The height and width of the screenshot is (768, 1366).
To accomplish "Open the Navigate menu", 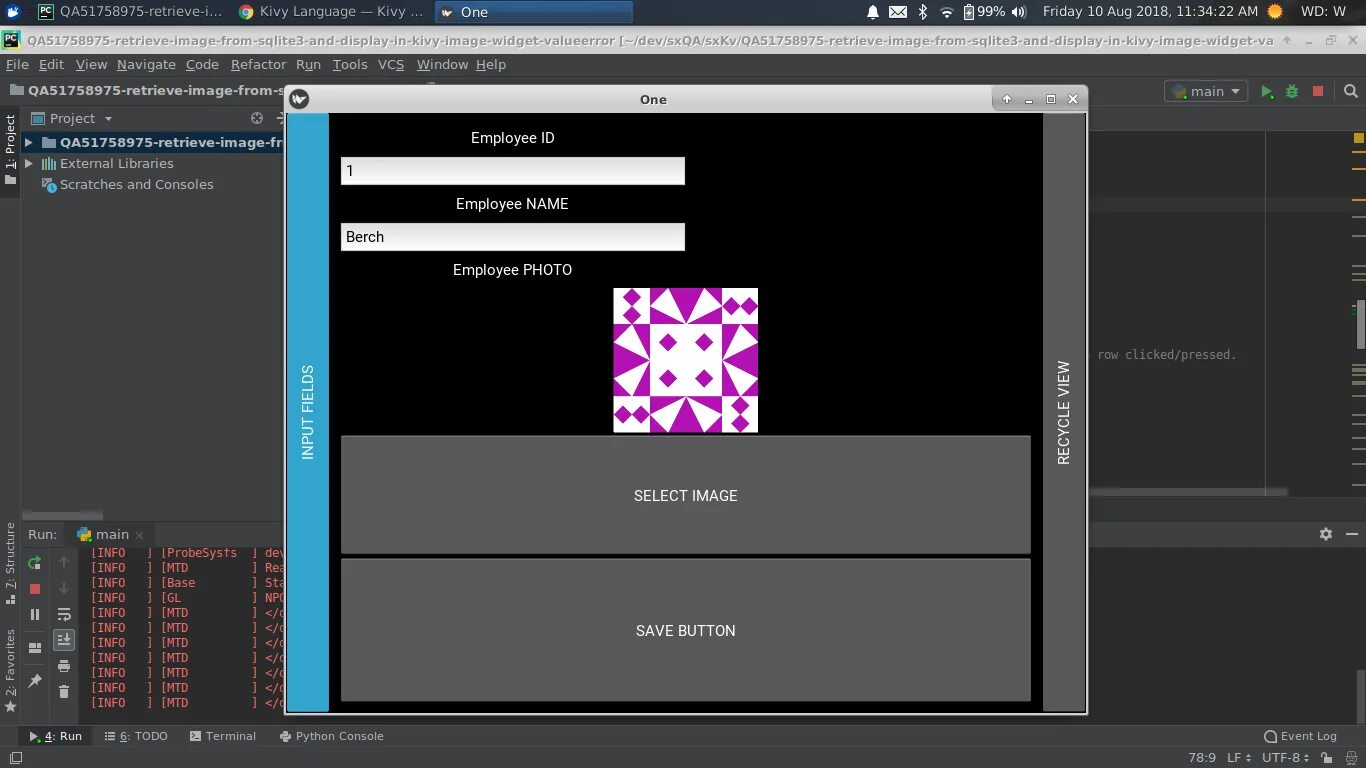I will (146, 64).
